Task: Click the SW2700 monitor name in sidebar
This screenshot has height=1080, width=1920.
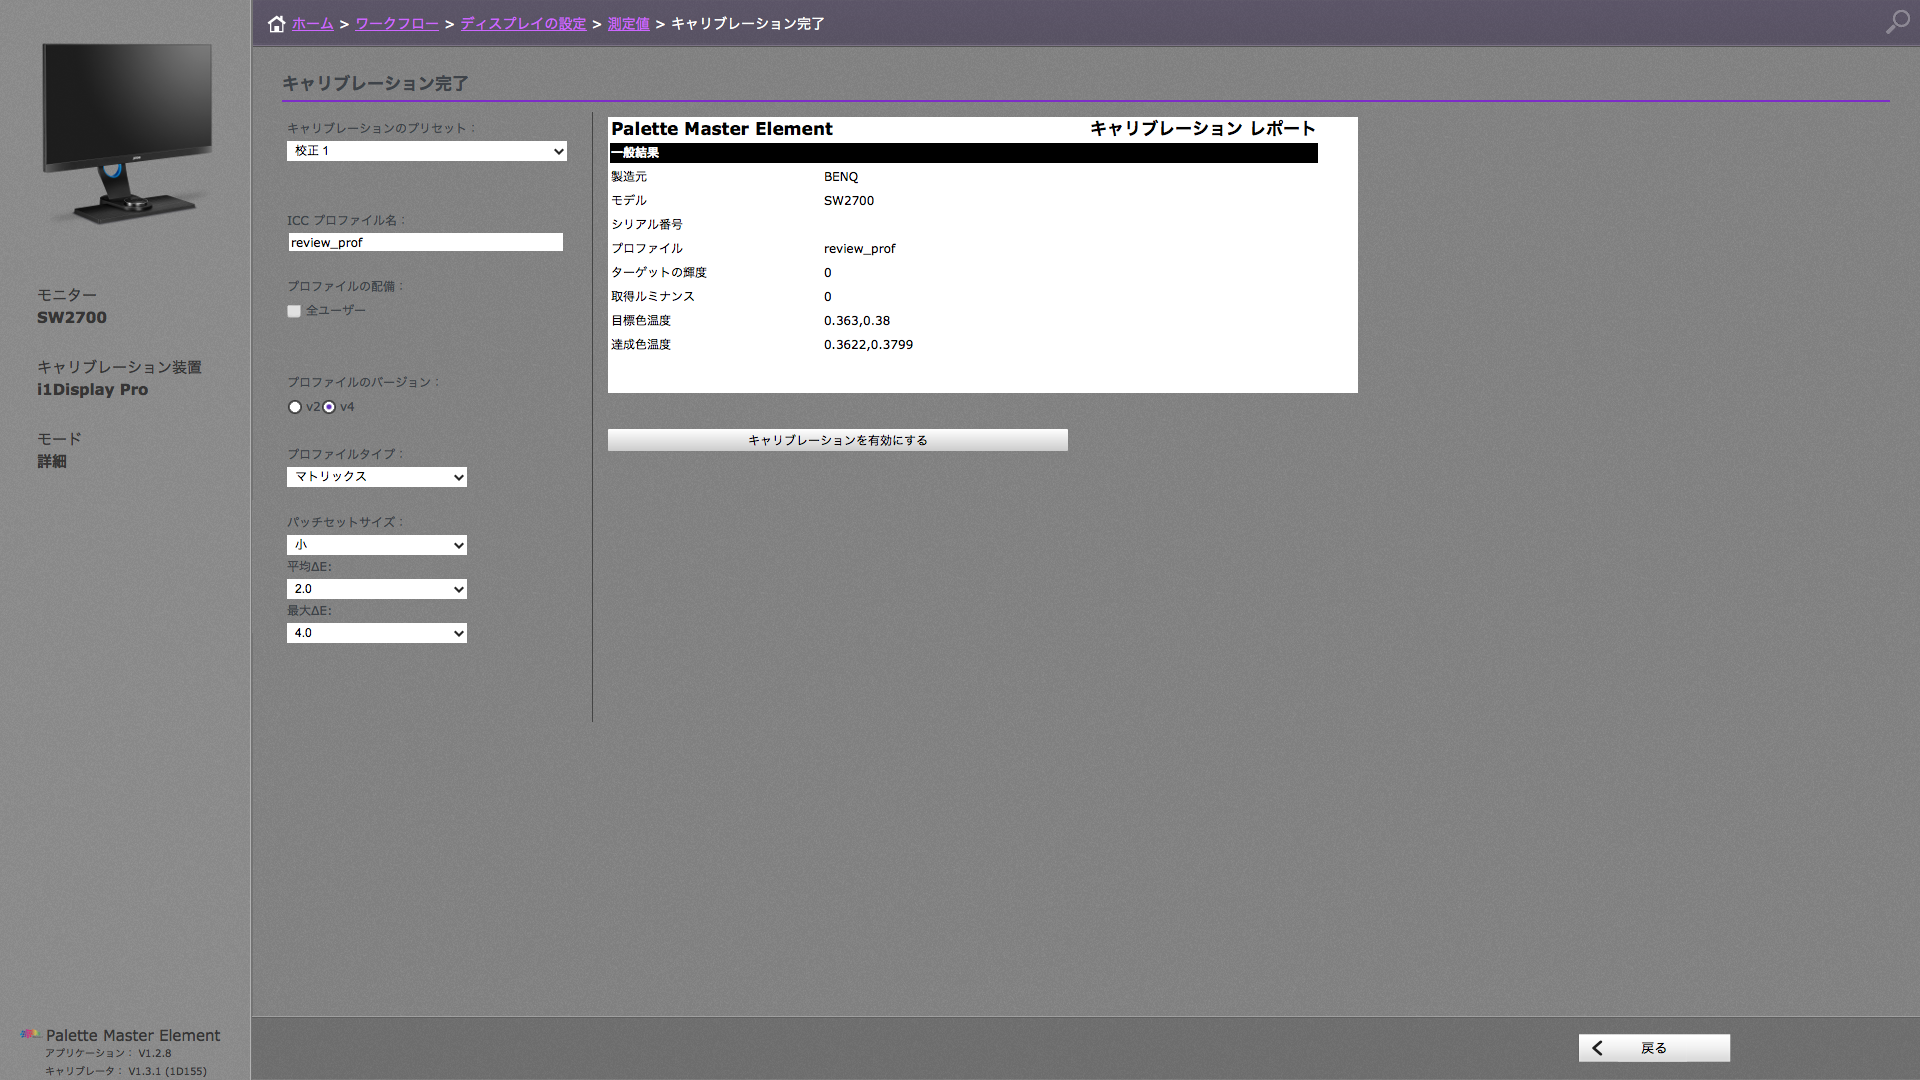Action: [x=72, y=318]
